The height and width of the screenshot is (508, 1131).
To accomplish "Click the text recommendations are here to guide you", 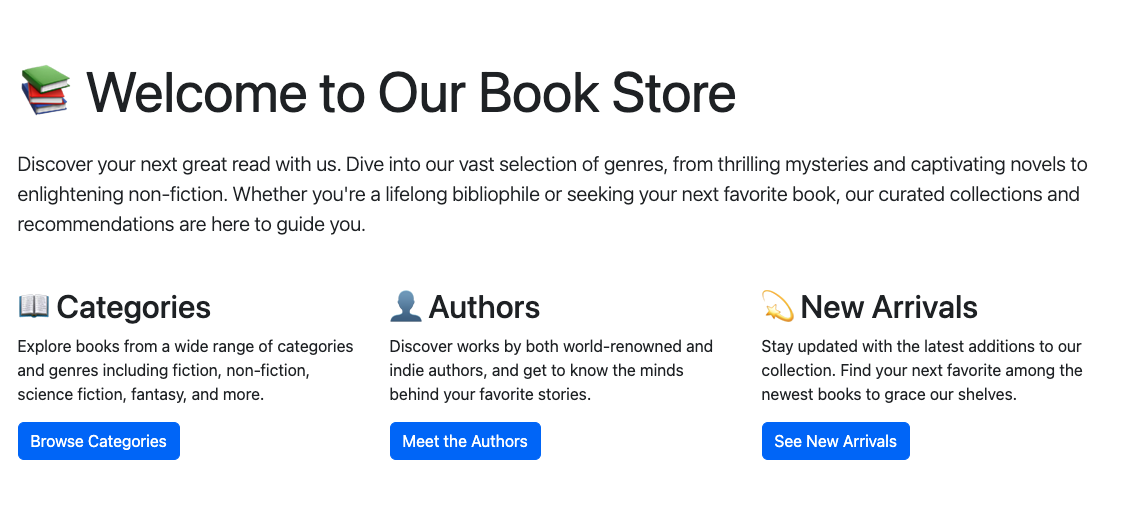I will tap(192, 224).
